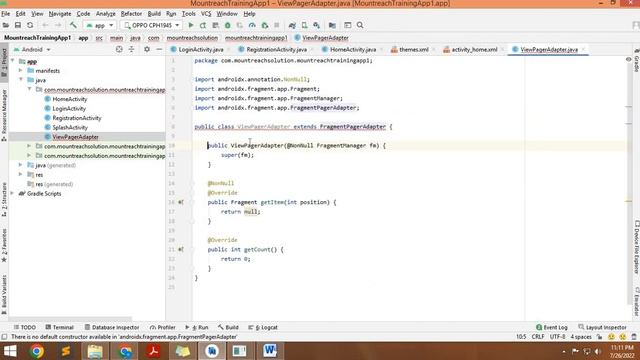Screen dimensions: 640x360
Task: Open the Event Log
Action: [552, 327]
